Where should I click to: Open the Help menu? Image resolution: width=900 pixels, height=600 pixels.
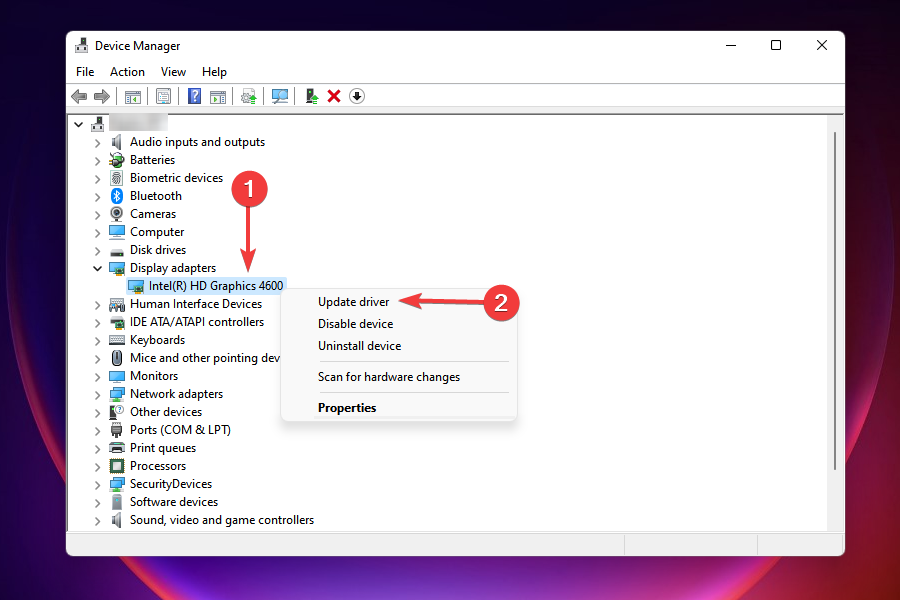click(214, 72)
